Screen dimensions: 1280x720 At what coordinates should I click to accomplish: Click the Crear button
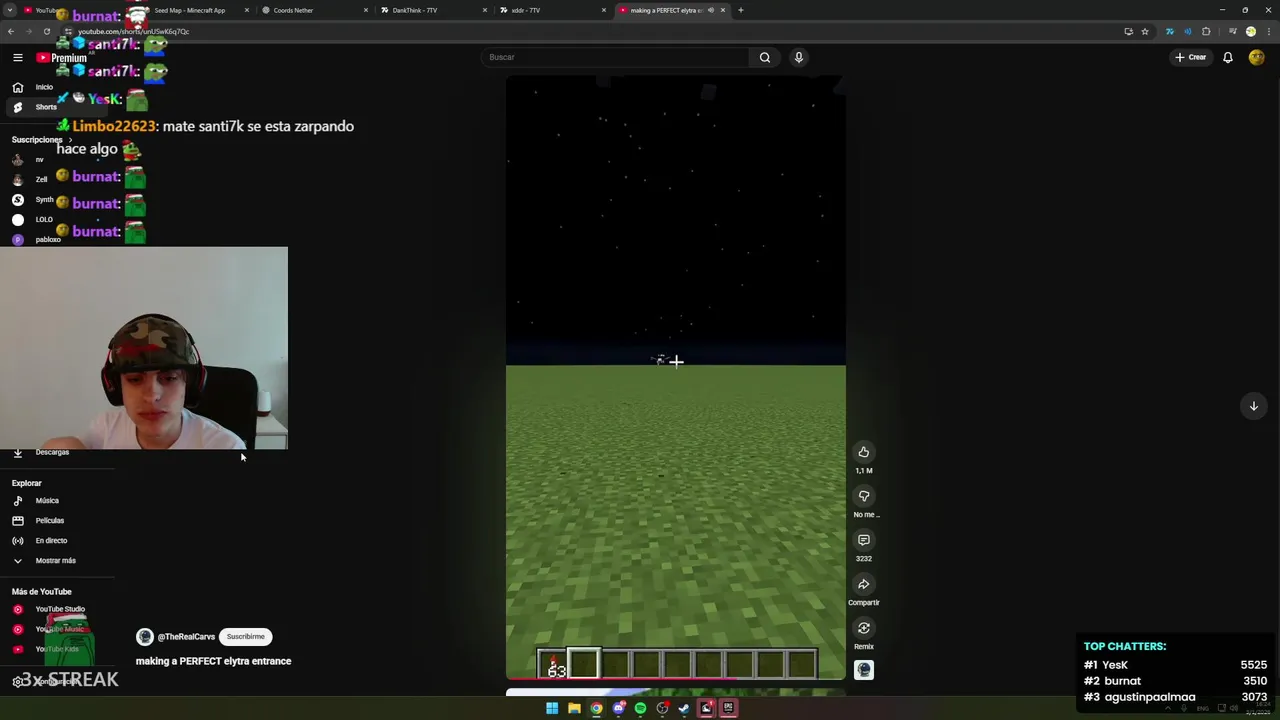[x=1191, y=57]
